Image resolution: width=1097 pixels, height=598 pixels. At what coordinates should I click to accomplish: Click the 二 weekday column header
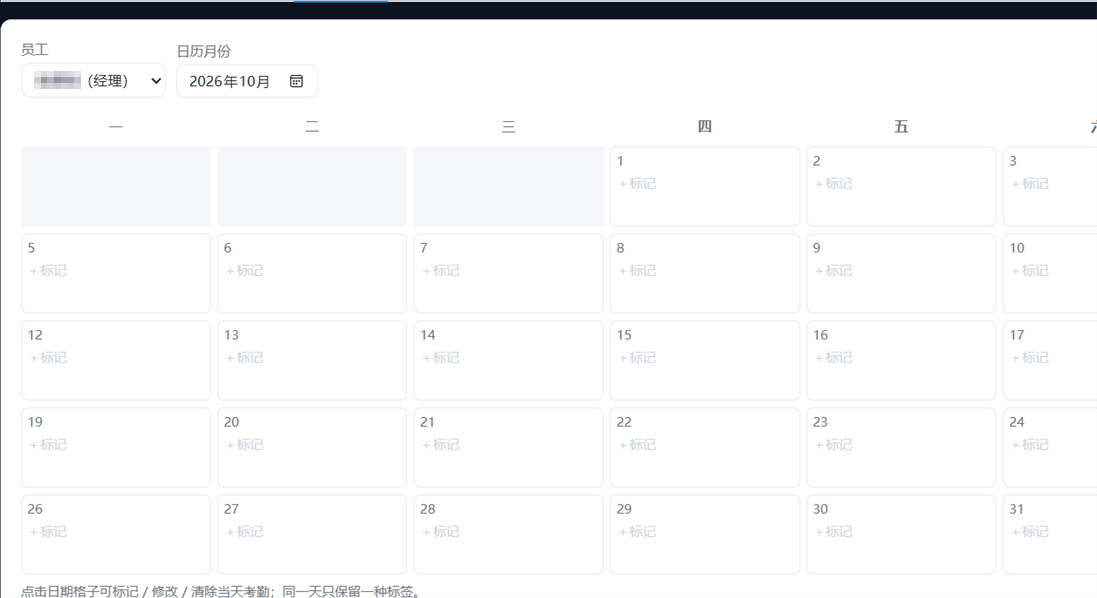pyautogui.click(x=312, y=127)
